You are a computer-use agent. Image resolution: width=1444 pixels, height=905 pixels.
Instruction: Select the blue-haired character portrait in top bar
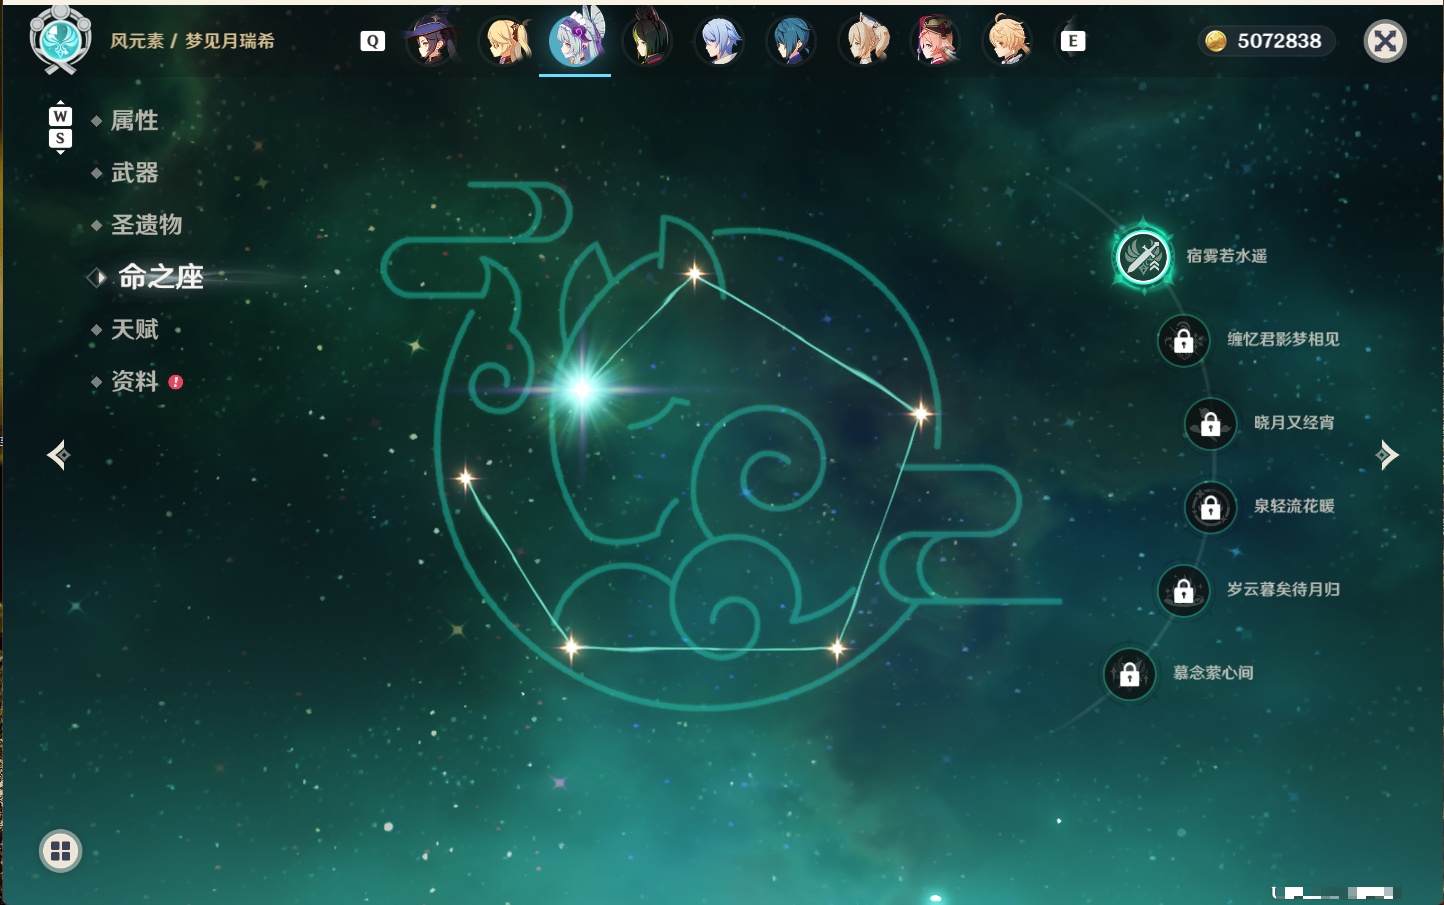coord(719,40)
